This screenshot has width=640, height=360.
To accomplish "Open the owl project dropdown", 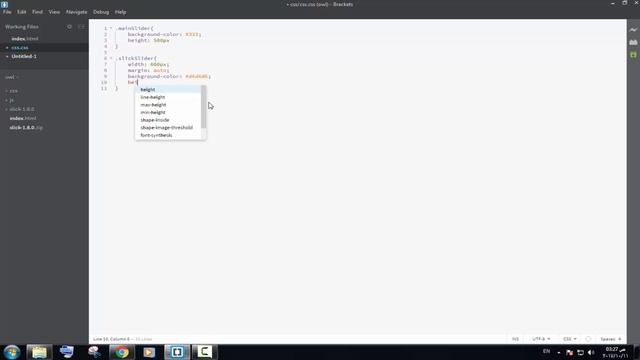I will click(11, 77).
